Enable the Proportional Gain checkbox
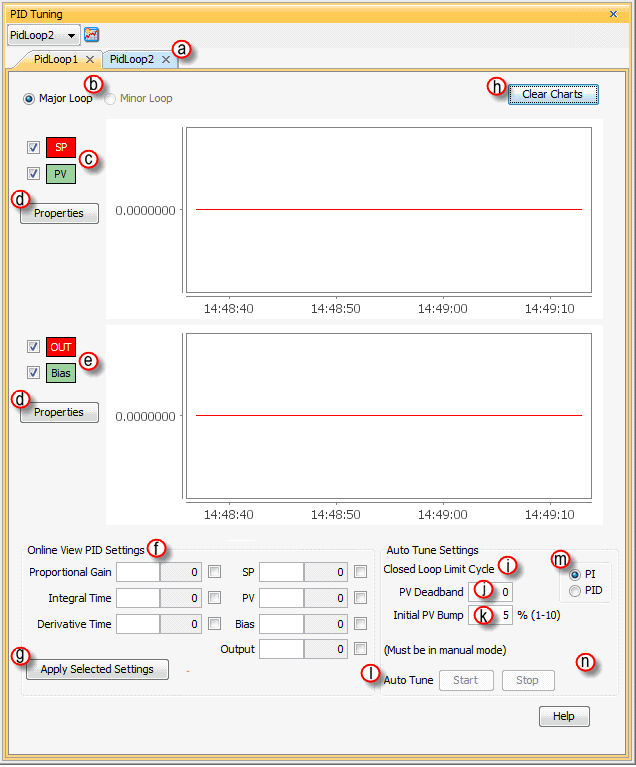This screenshot has width=636, height=767. coord(215,572)
